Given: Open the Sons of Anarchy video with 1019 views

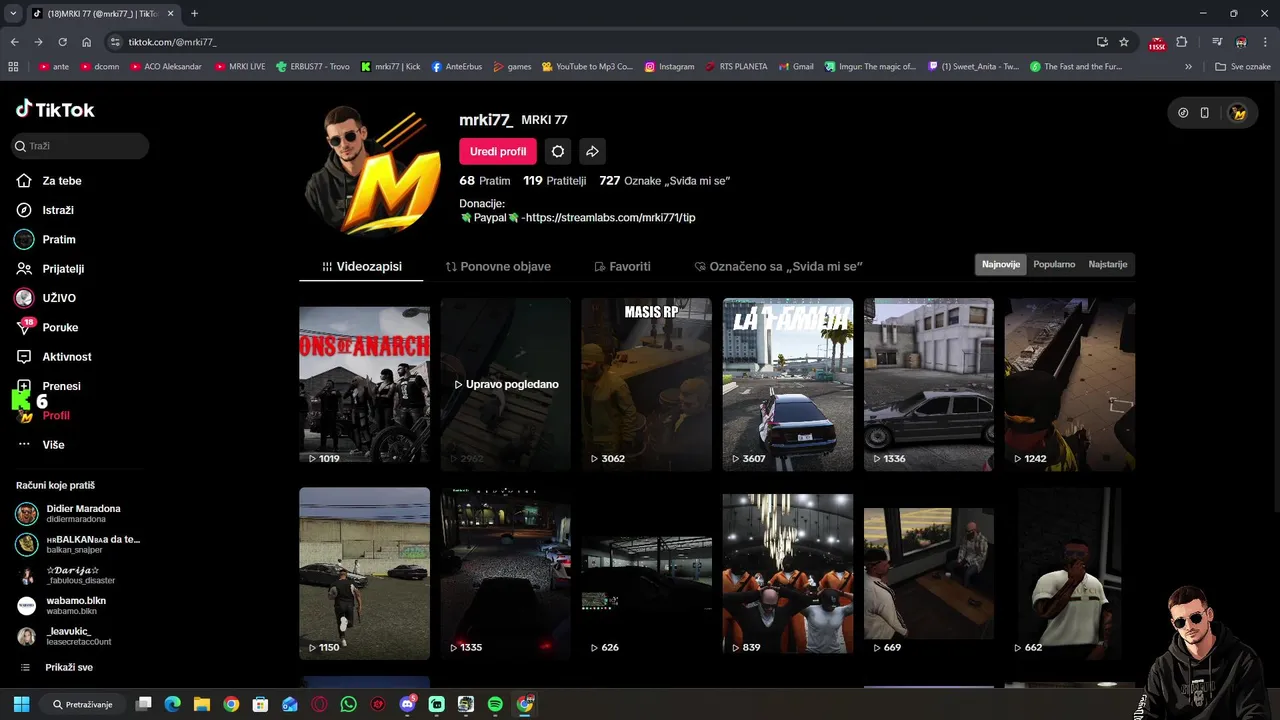Looking at the screenshot, I should (364, 384).
